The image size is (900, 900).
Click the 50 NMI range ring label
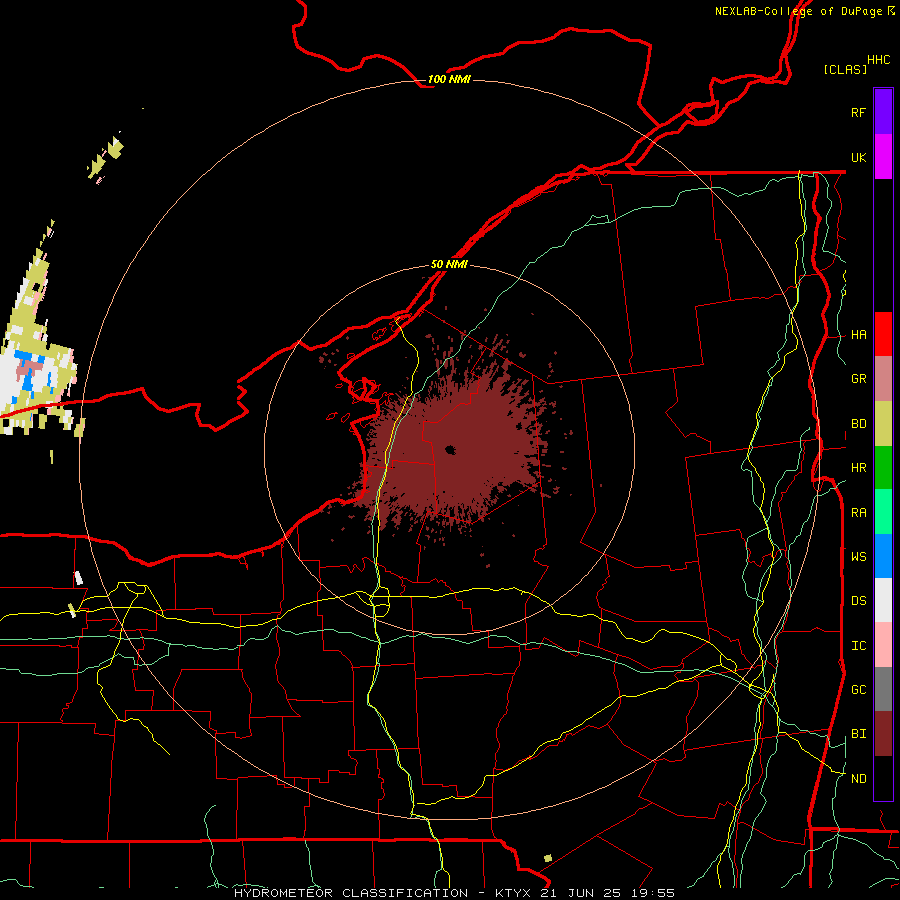click(449, 265)
